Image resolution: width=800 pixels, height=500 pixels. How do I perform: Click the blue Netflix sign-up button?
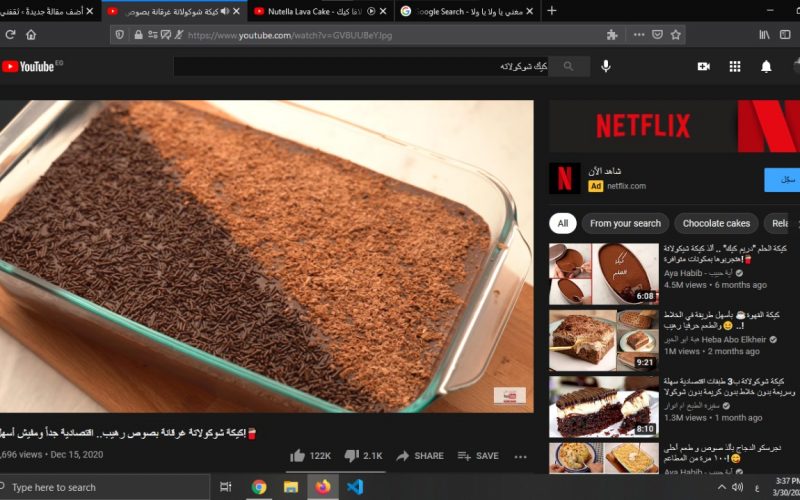pyautogui.click(x=782, y=180)
